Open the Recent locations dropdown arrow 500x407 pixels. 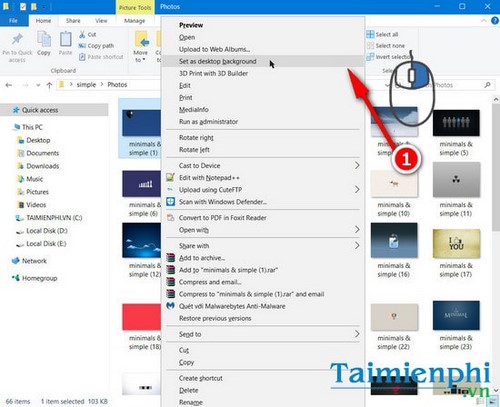click(38, 85)
